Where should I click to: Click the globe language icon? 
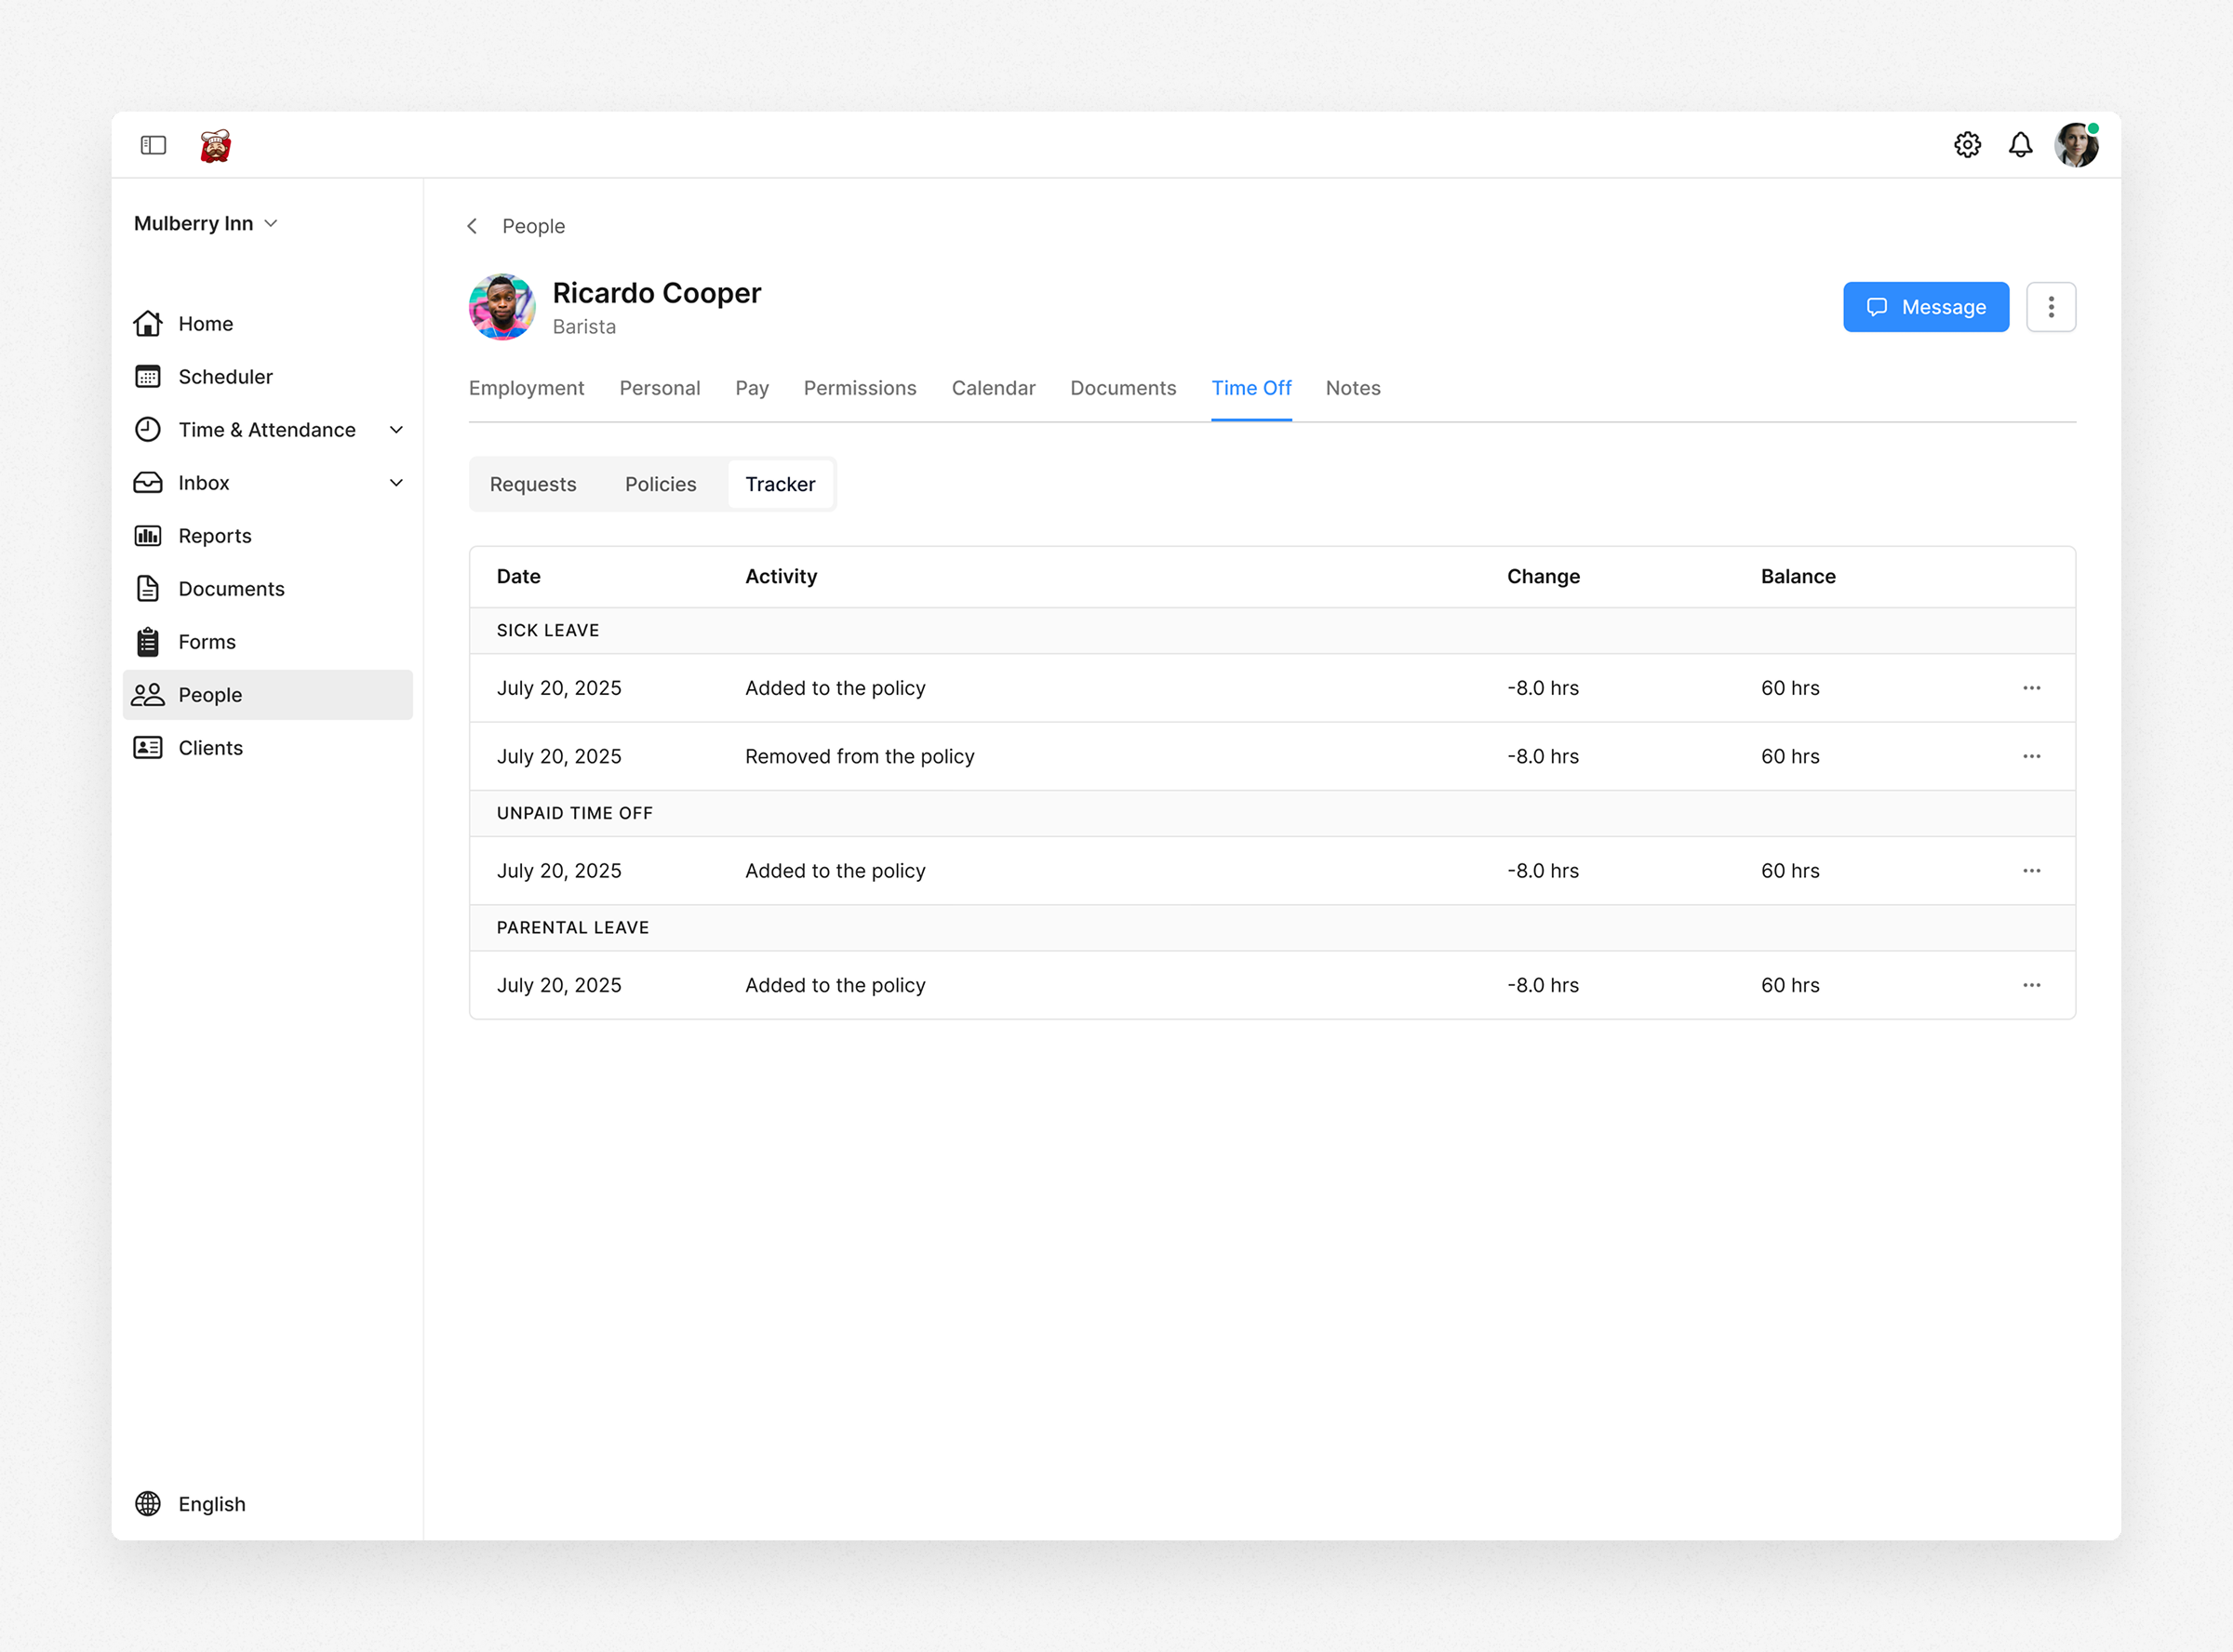pos(148,1503)
